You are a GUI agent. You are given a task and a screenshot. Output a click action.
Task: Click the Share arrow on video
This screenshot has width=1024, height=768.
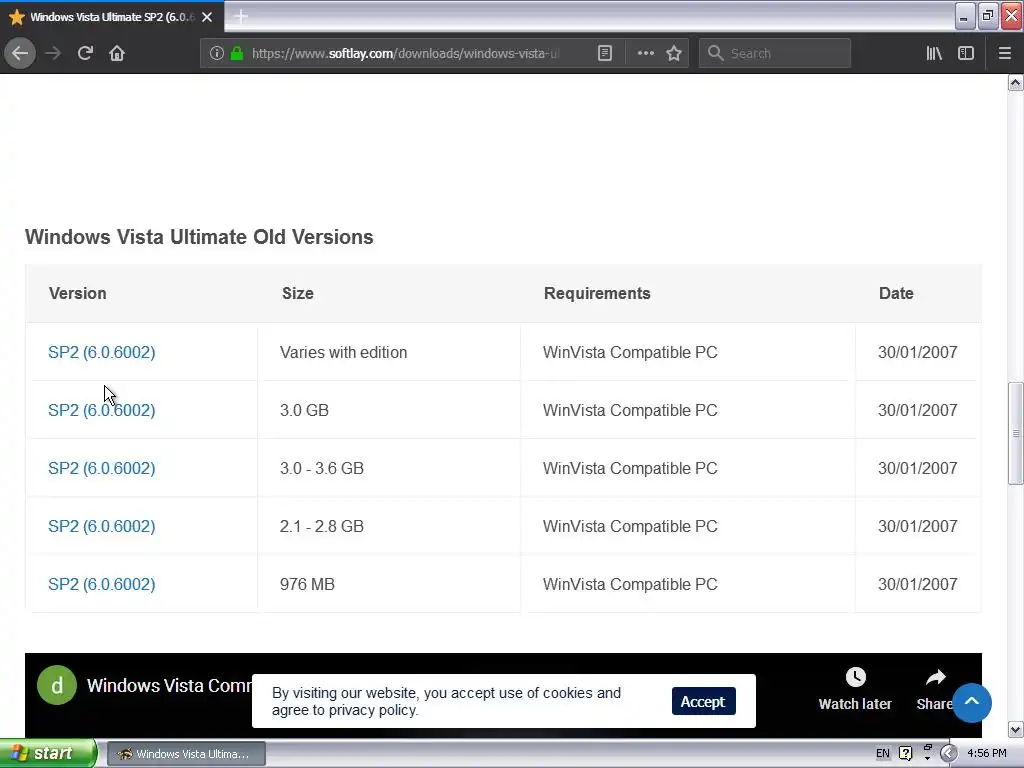coord(935,678)
